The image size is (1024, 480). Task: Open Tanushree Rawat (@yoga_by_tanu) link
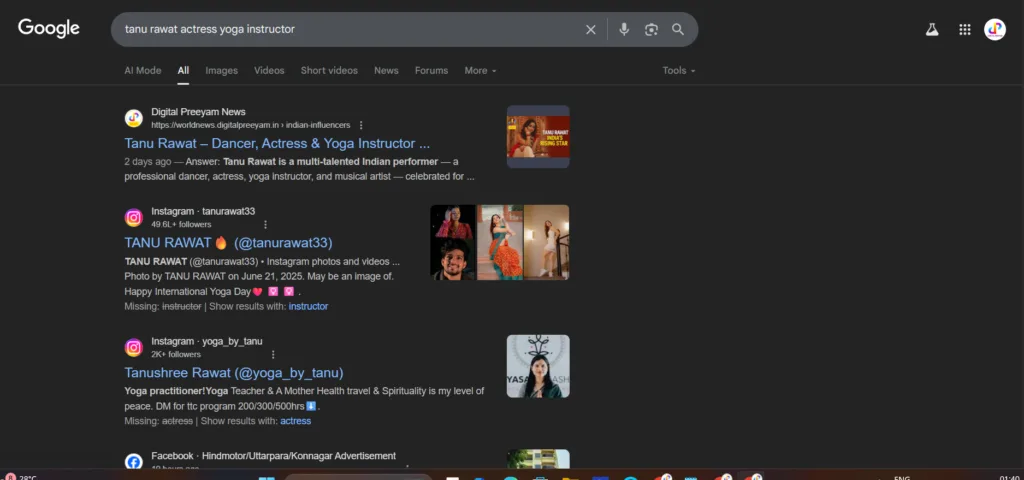(x=234, y=373)
